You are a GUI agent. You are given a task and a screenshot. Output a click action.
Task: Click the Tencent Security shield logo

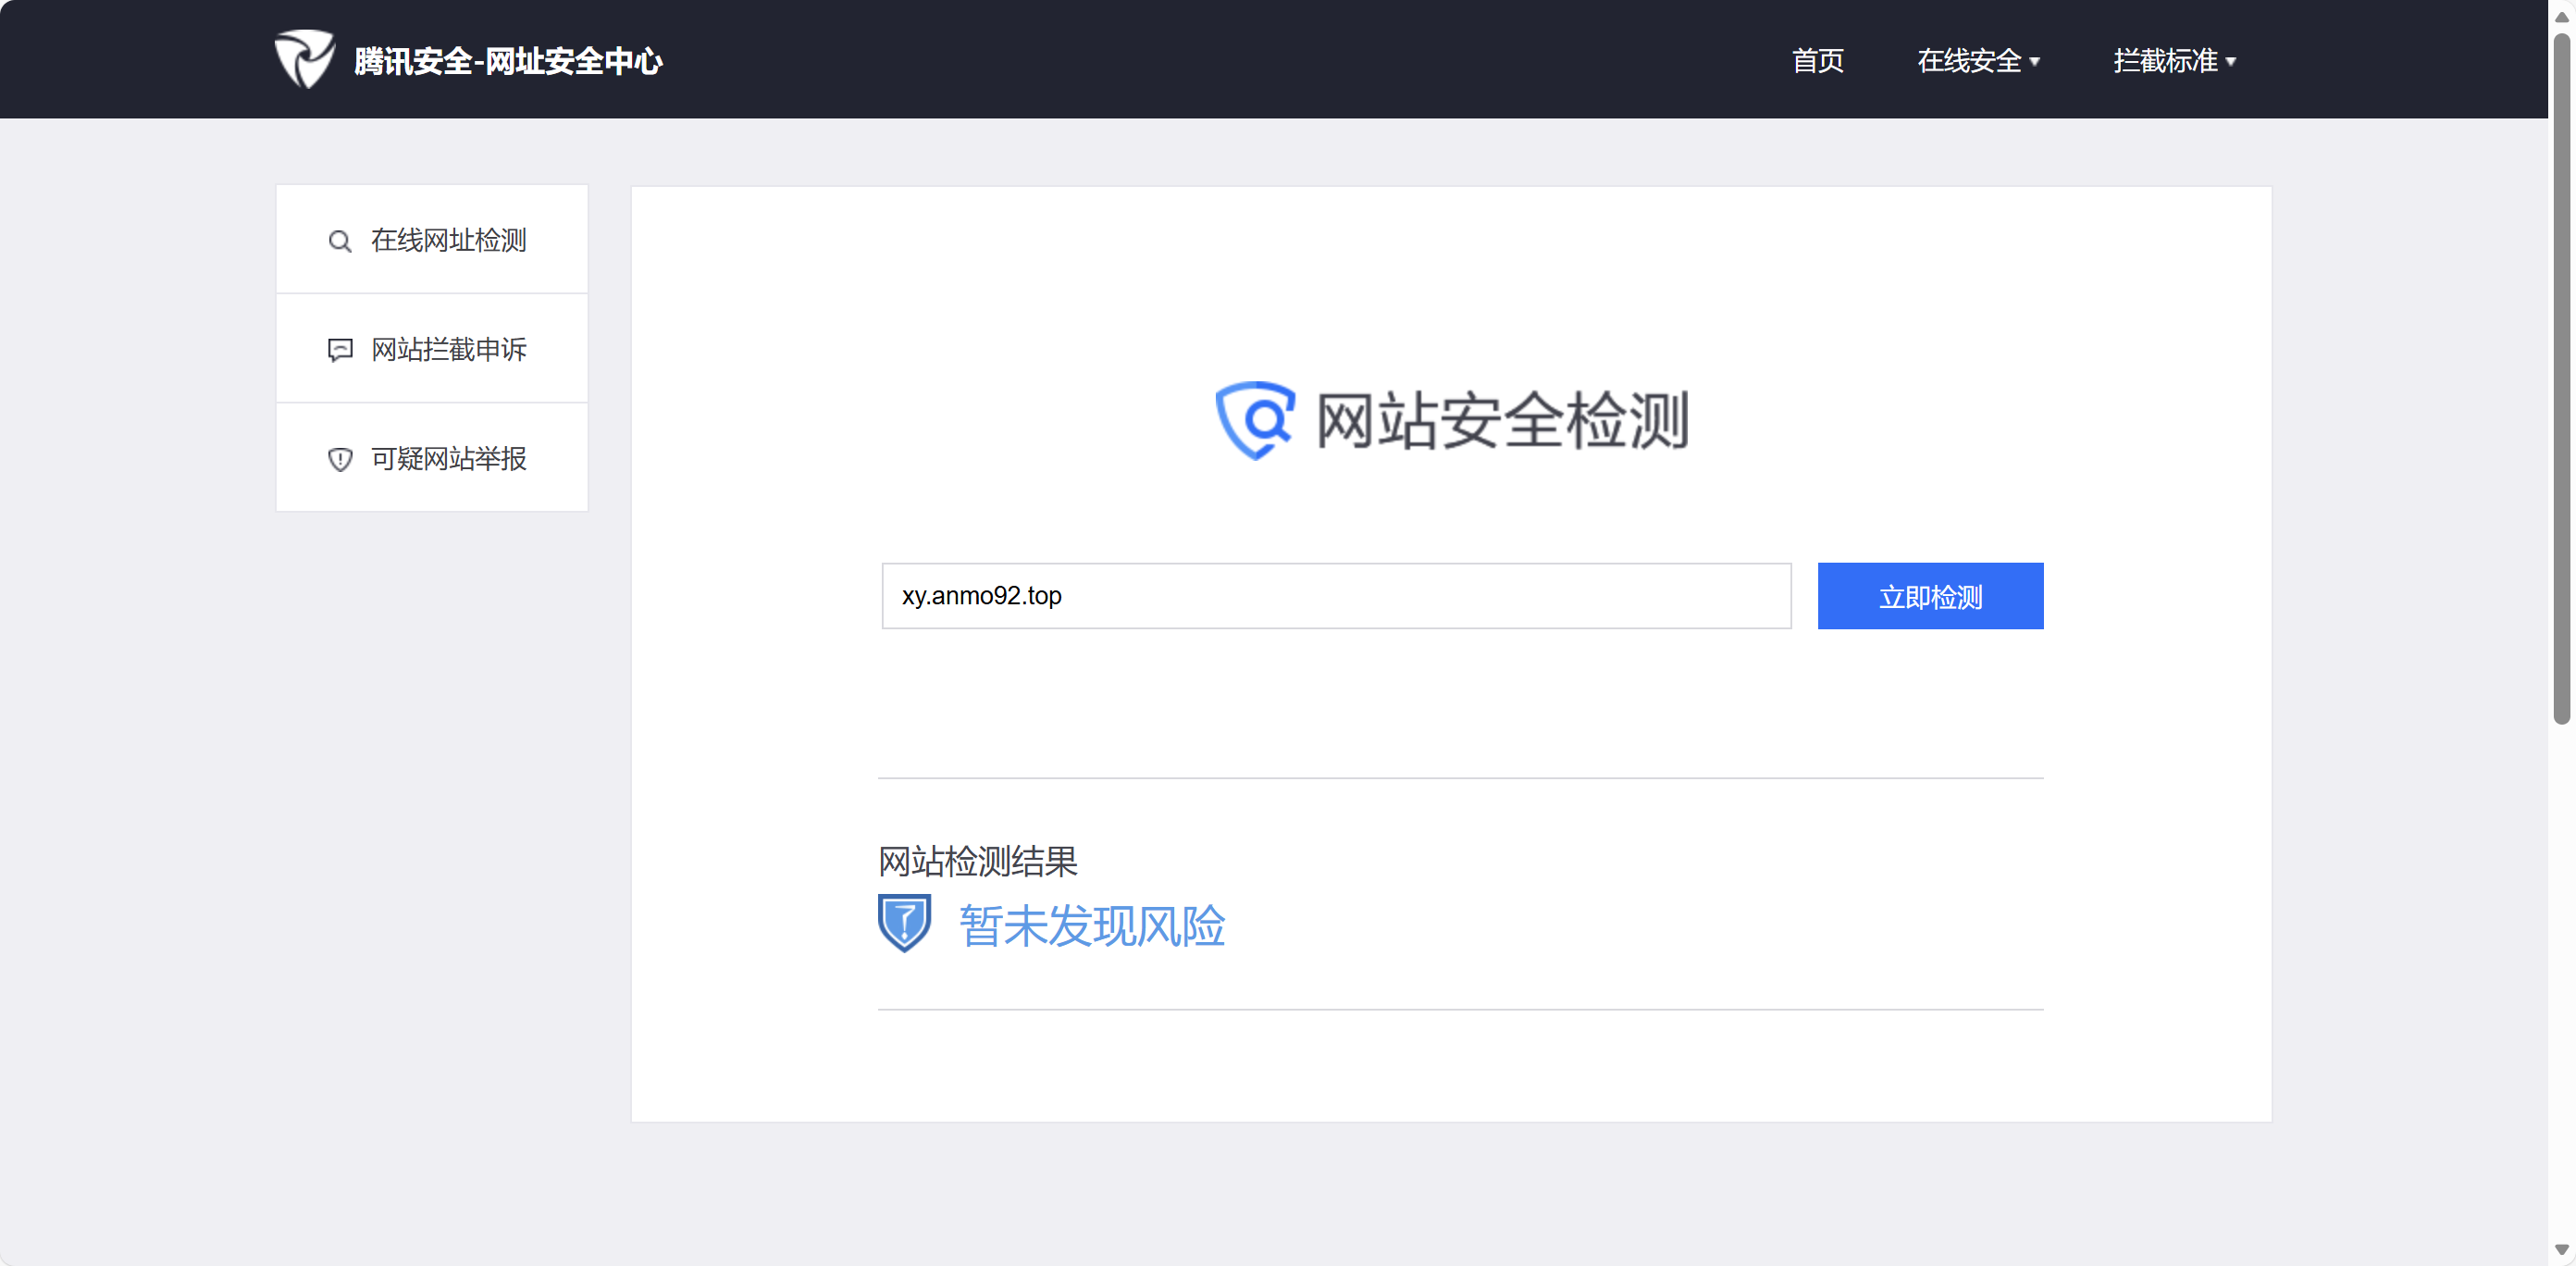point(304,59)
